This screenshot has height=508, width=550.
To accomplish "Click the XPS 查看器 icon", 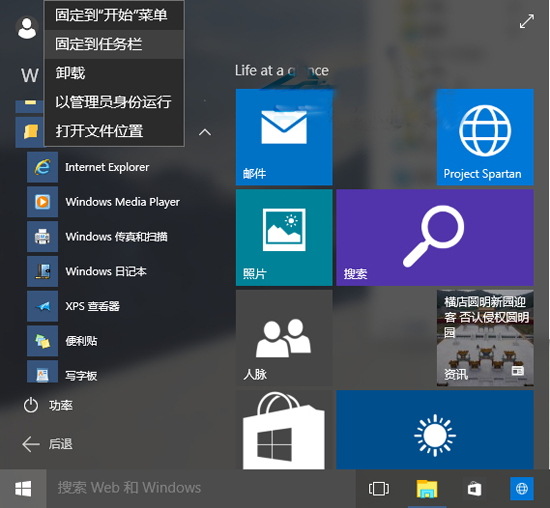I will [x=42, y=306].
